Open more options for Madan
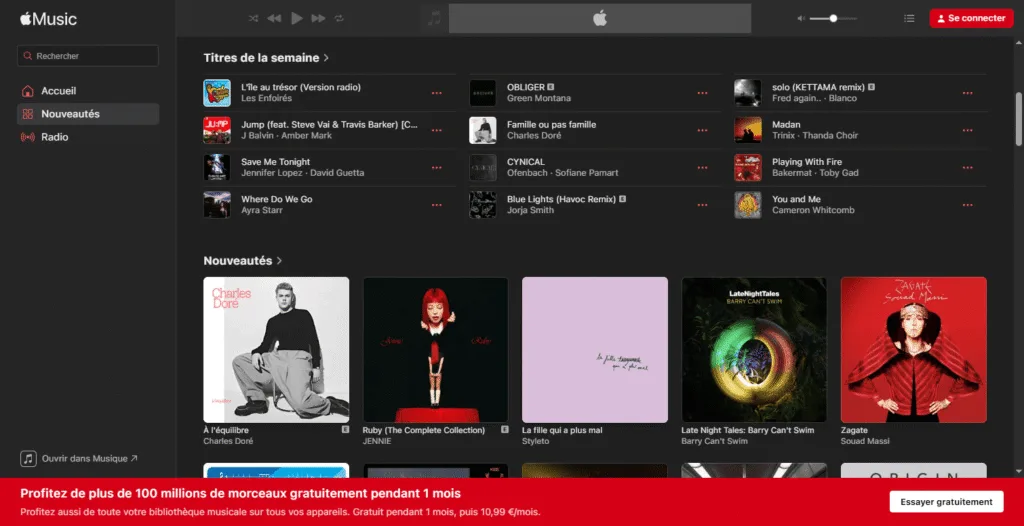This screenshot has height=526, width=1024. (967, 130)
